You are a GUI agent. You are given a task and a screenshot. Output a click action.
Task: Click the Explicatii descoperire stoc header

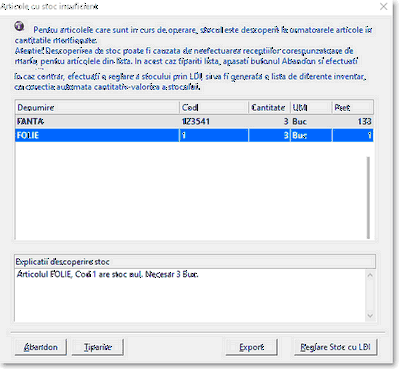point(195,262)
